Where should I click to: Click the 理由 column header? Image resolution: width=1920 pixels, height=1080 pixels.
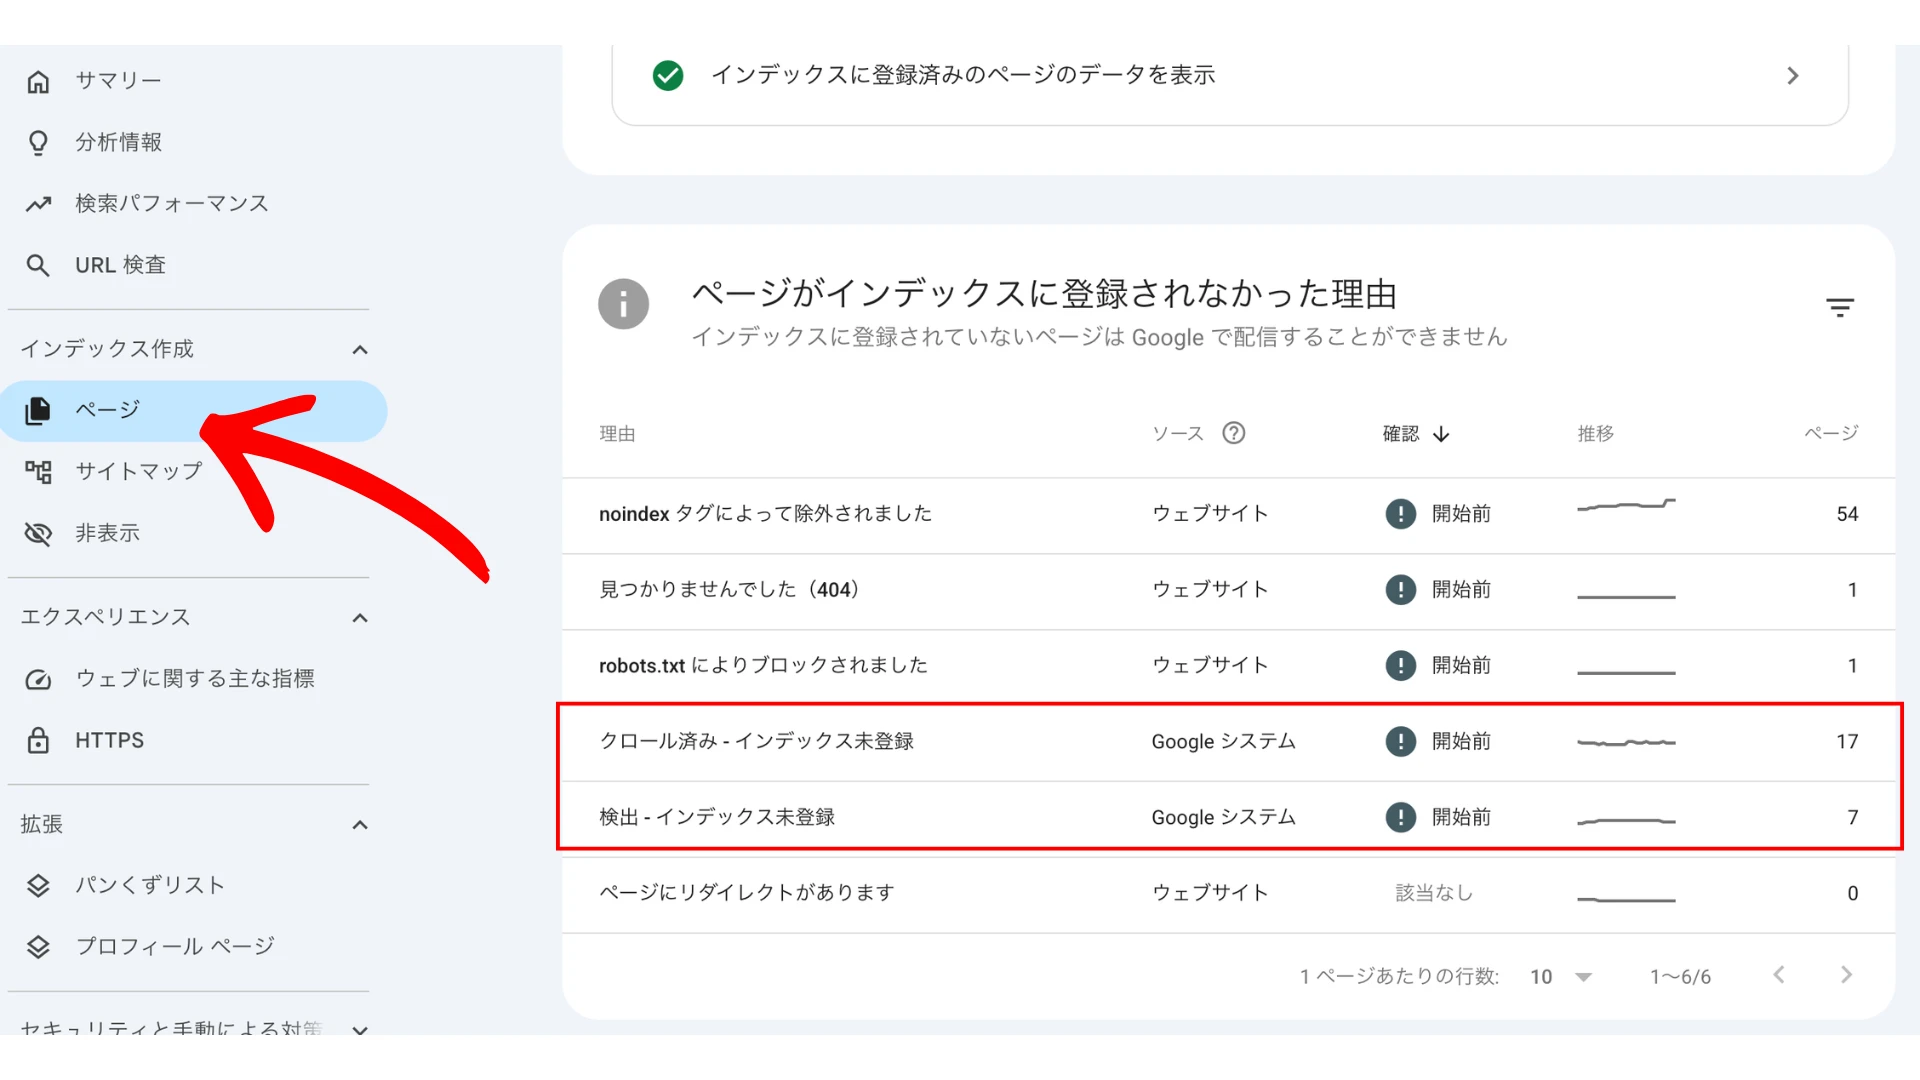click(x=617, y=434)
